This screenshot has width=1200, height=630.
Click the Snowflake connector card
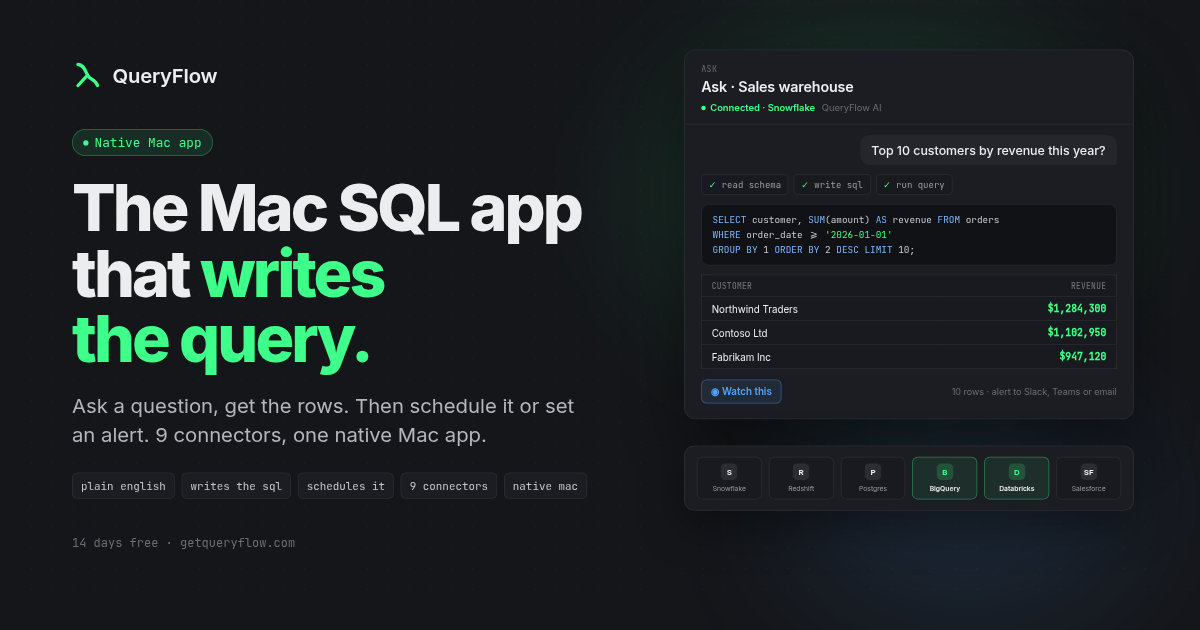729,478
